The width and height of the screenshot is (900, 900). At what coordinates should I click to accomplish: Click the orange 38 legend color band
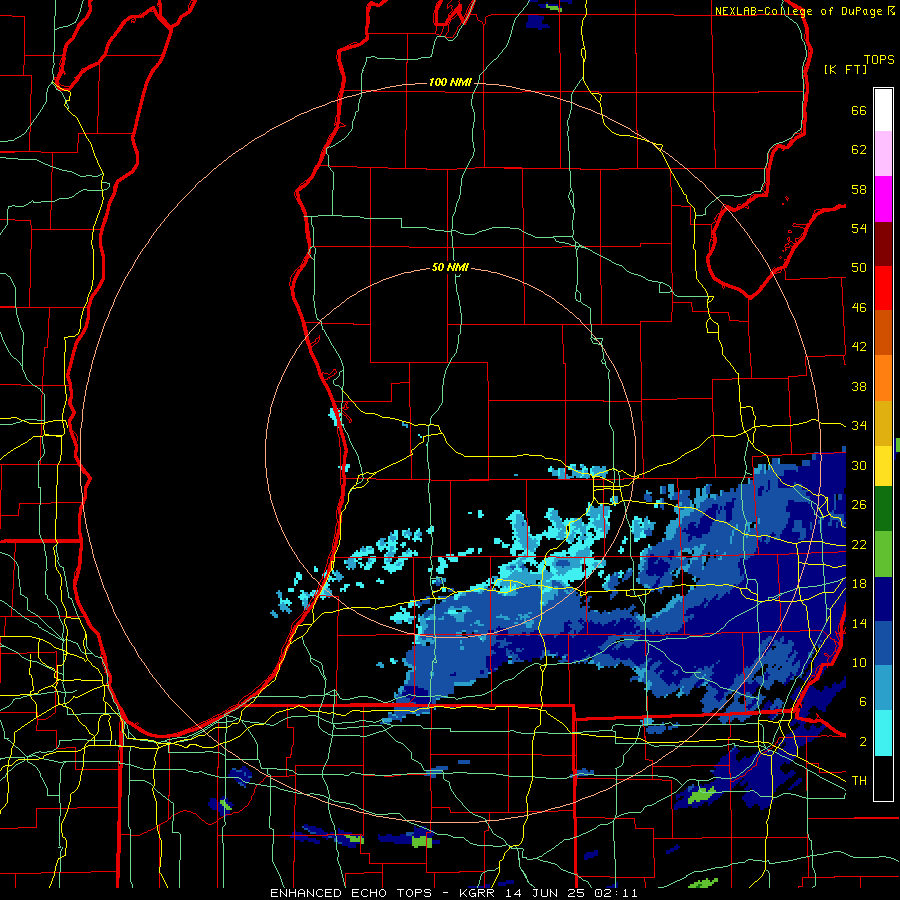883,378
